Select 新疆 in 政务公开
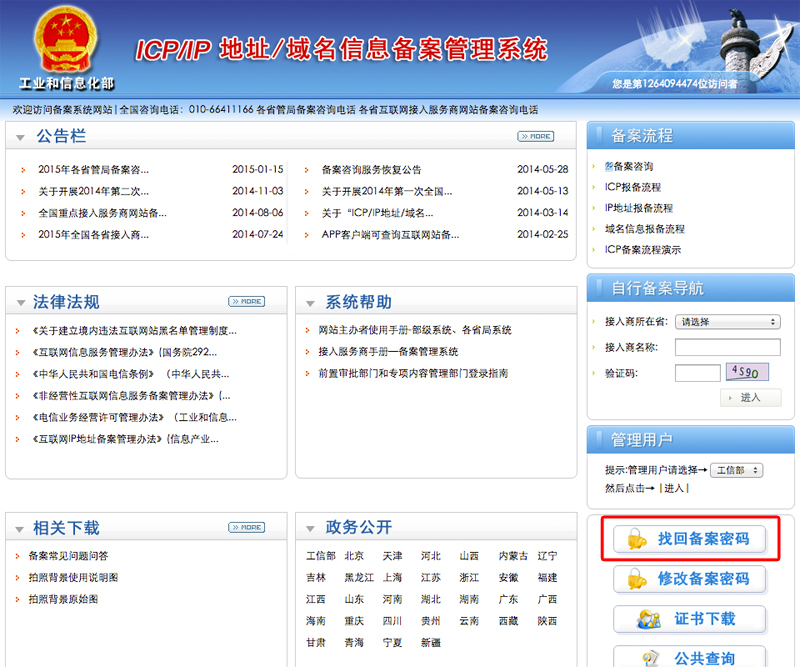The image size is (800, 667). (x=431, y=643)
